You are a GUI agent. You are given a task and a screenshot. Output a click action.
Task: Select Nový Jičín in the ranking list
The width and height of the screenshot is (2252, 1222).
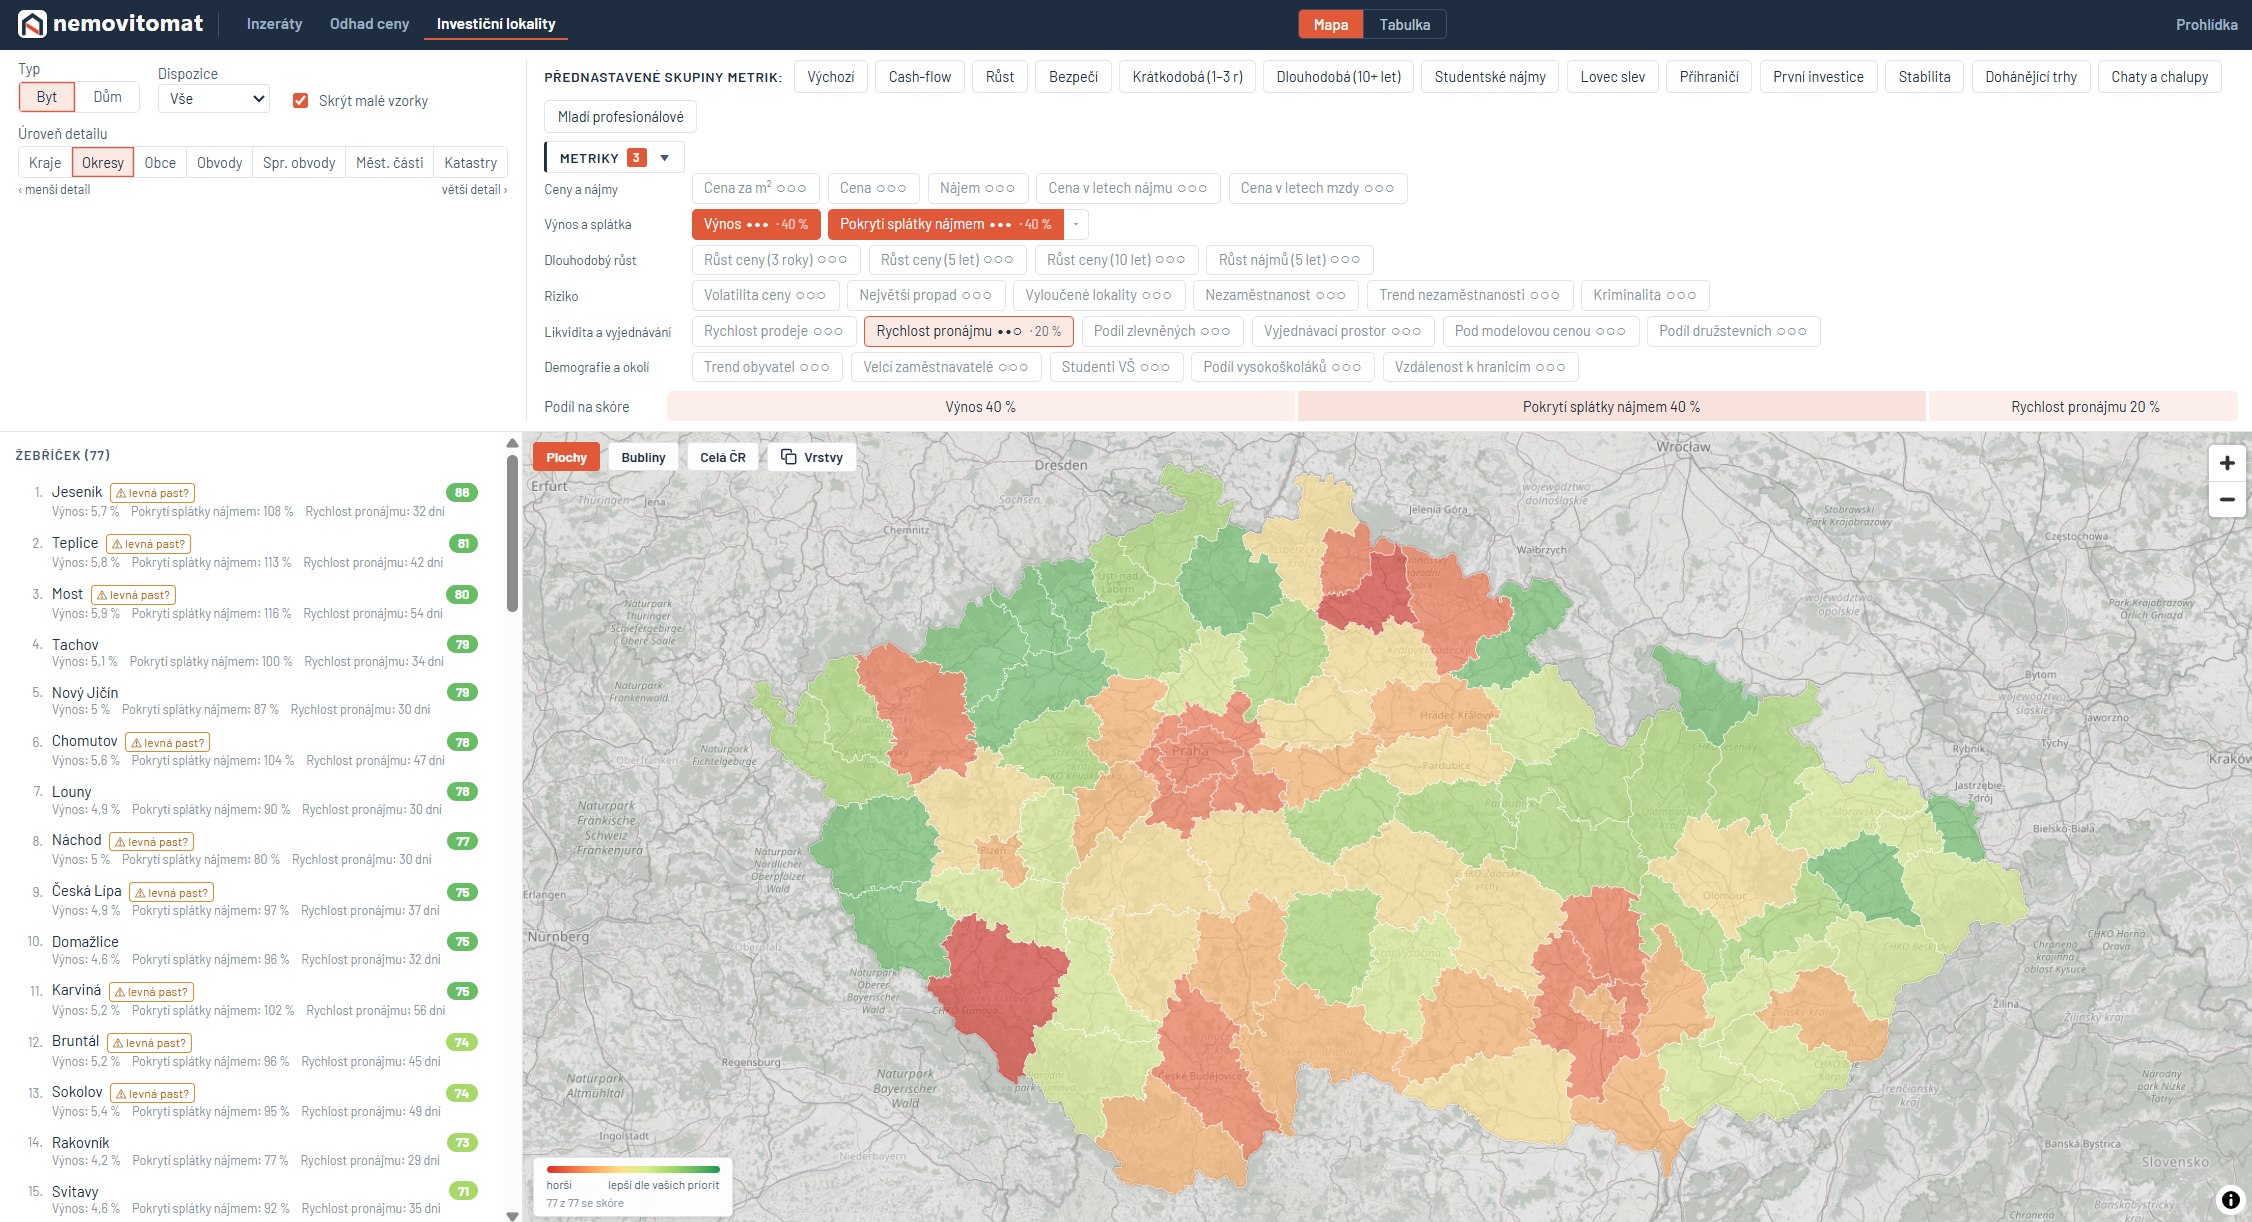coord(248,700)
